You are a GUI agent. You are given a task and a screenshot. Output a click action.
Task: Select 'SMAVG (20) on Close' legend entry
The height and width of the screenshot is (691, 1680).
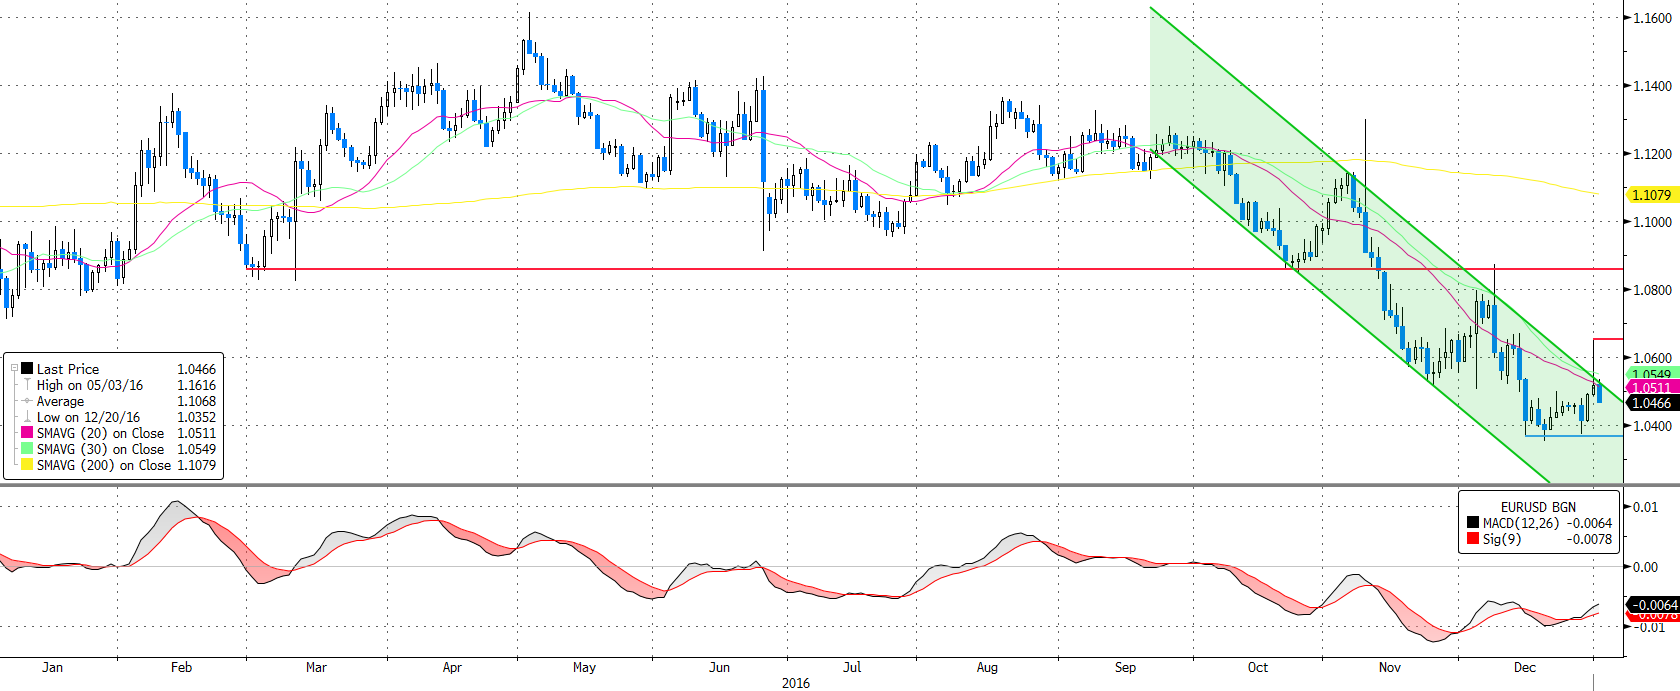tap(100, 433)
